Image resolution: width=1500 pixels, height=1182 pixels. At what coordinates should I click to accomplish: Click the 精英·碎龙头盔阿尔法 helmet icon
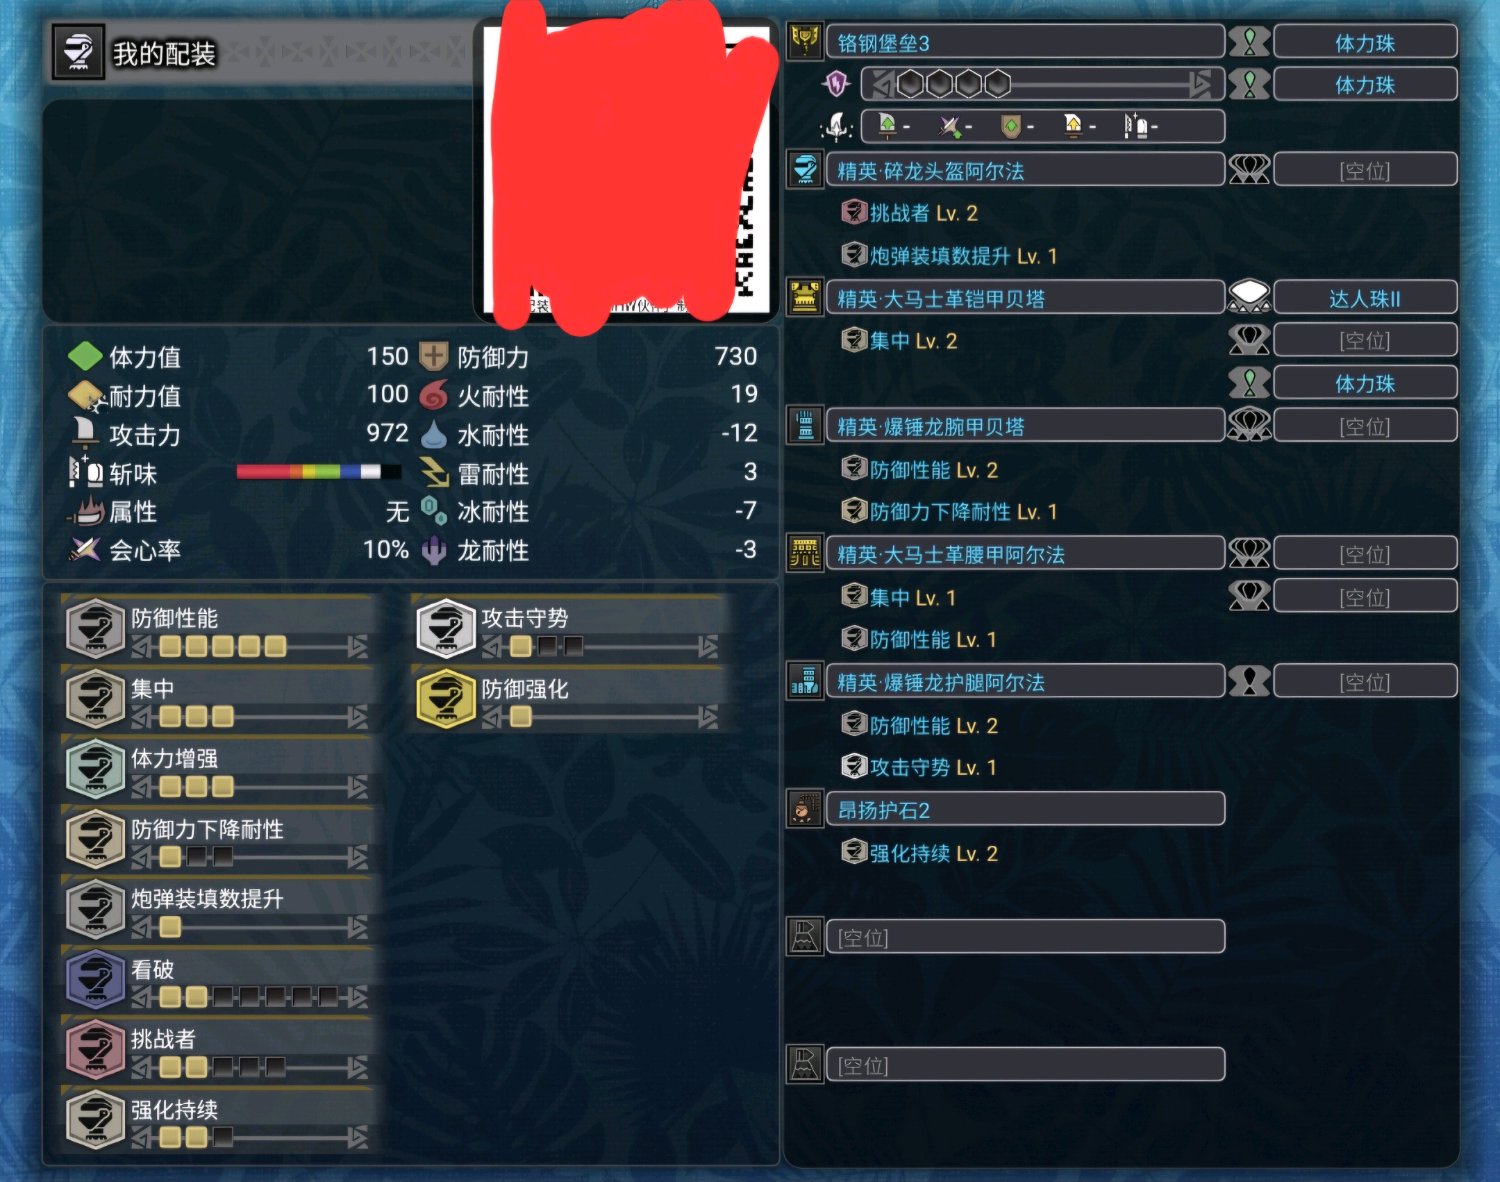805,170
